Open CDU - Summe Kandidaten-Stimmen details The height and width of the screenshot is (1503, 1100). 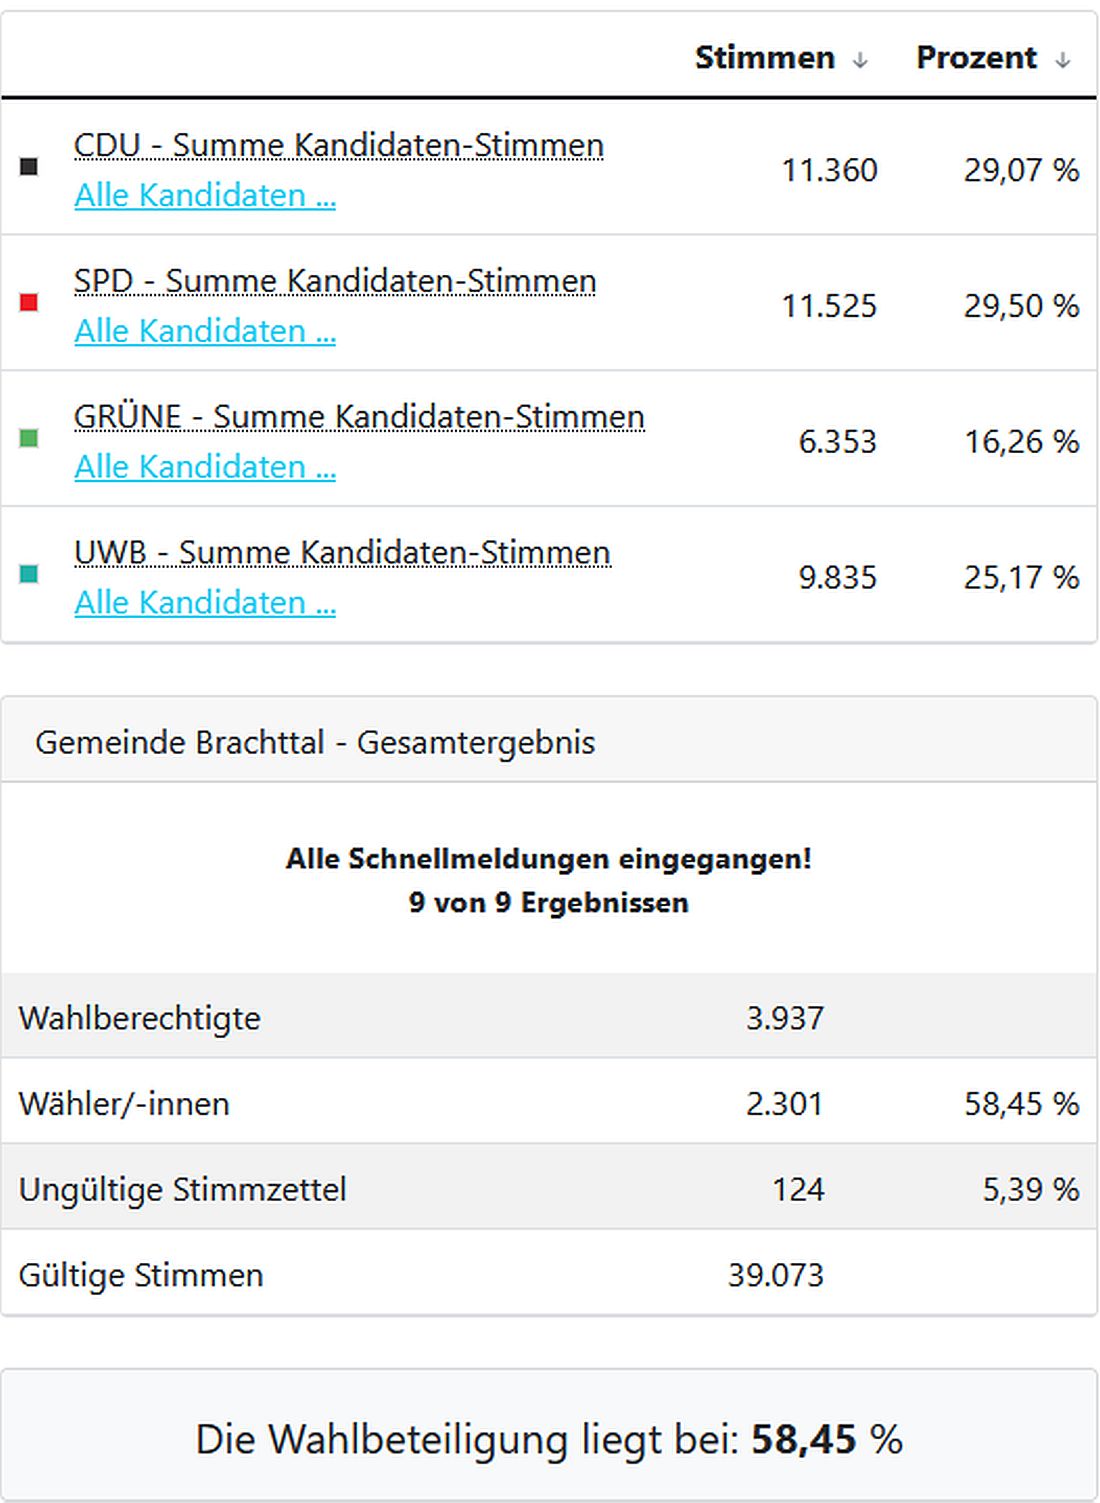point(338,144)
